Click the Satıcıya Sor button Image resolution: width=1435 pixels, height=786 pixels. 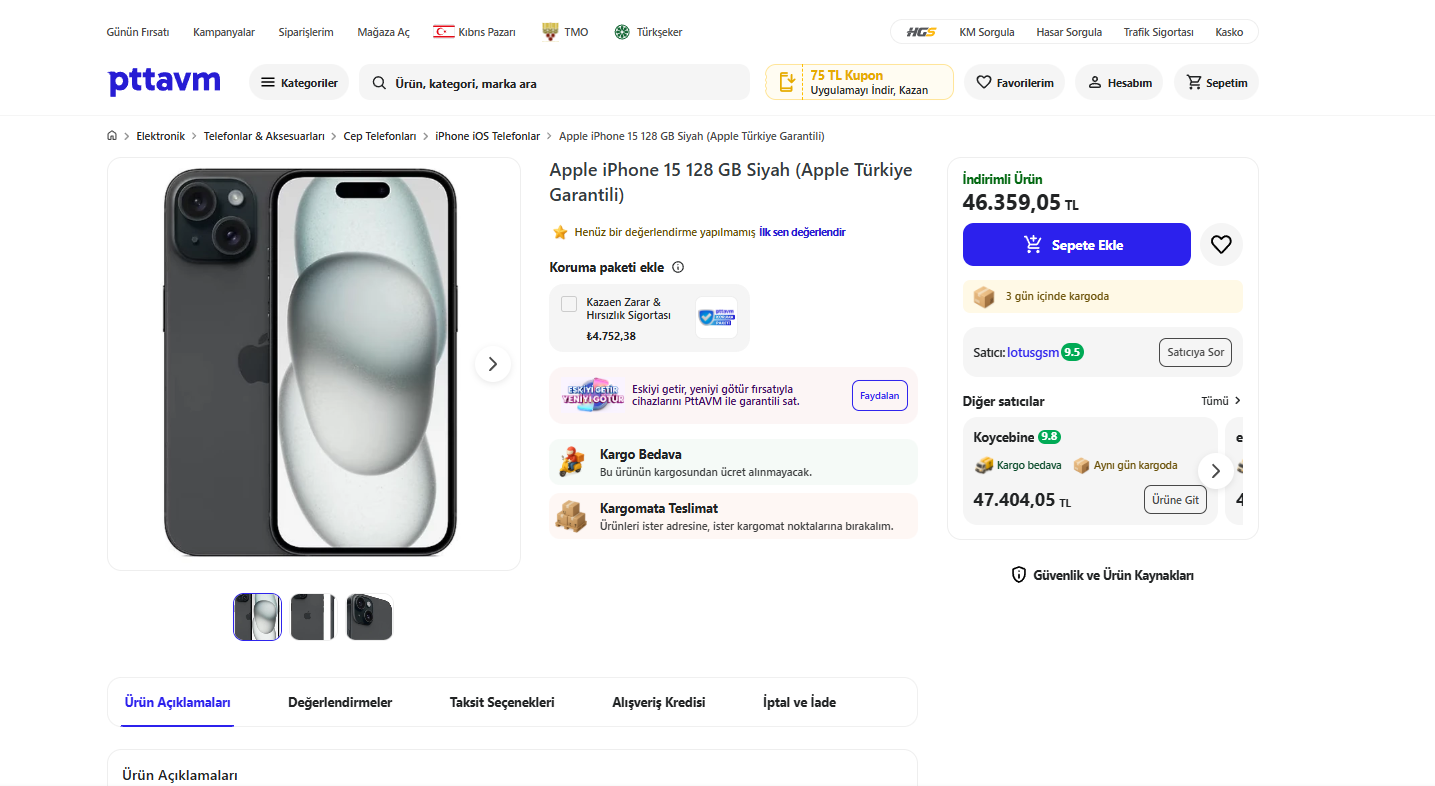coord(1195,352)
